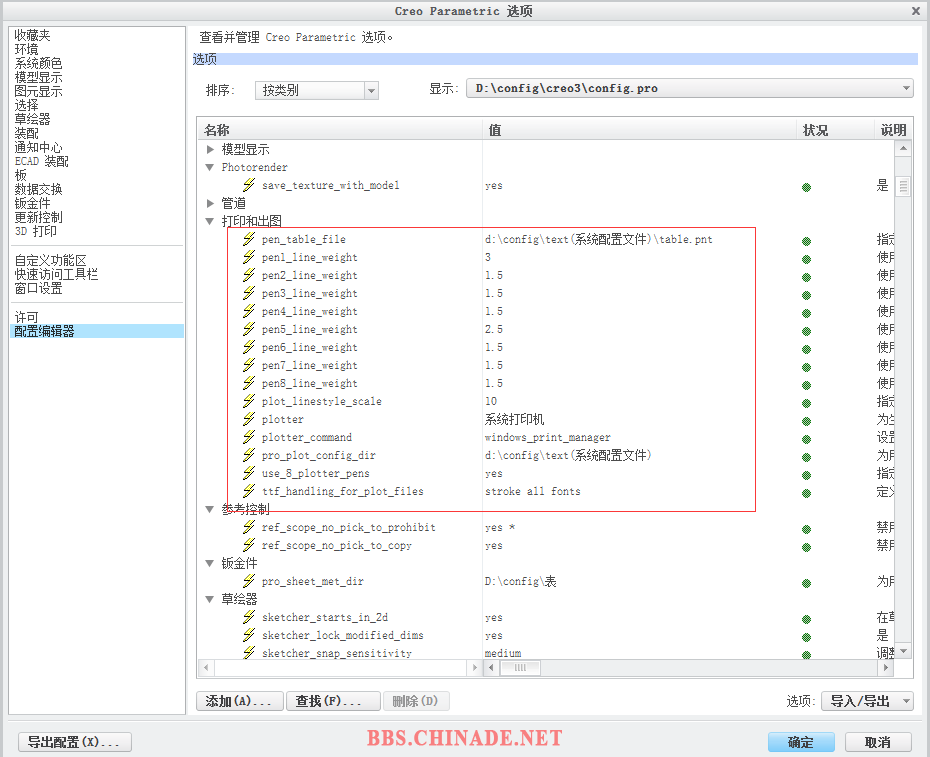This screenshot has width=930, height=757.
Task: Close the Creo Parametric 选项 dialog
Action: pos(916,11)
